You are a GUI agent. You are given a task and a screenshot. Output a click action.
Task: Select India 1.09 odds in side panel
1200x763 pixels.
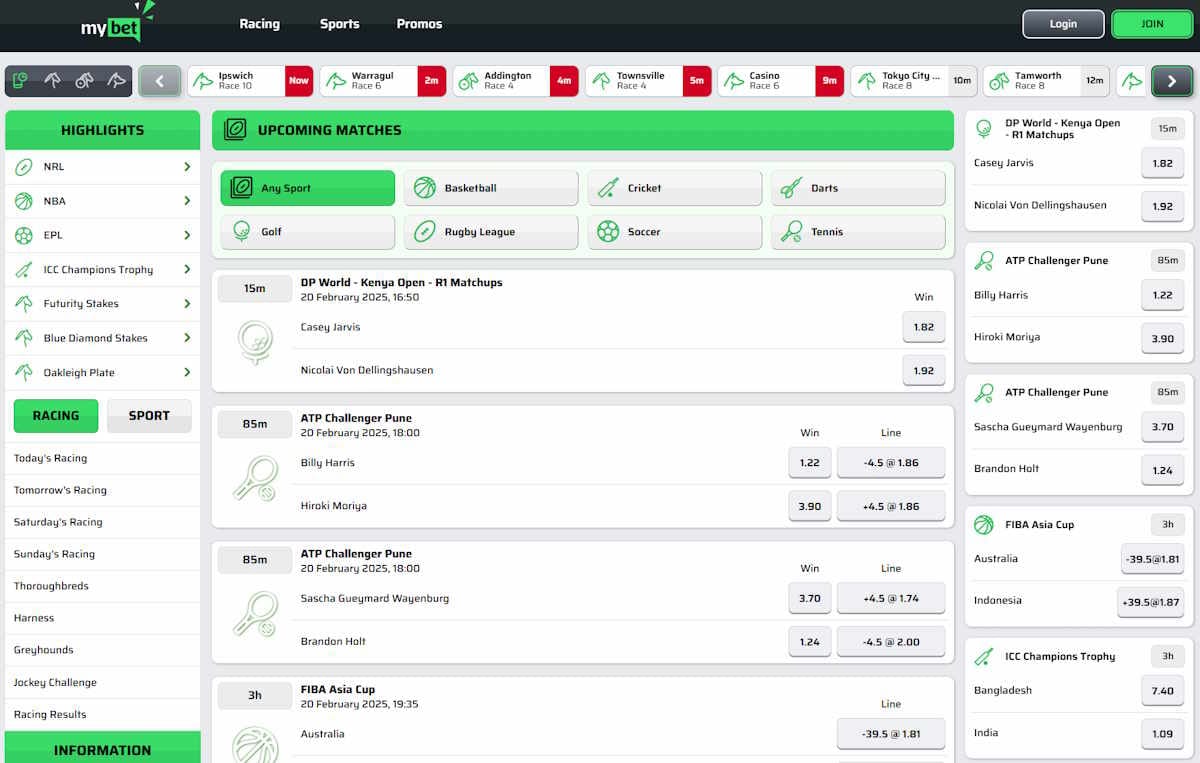[1163, 733]
